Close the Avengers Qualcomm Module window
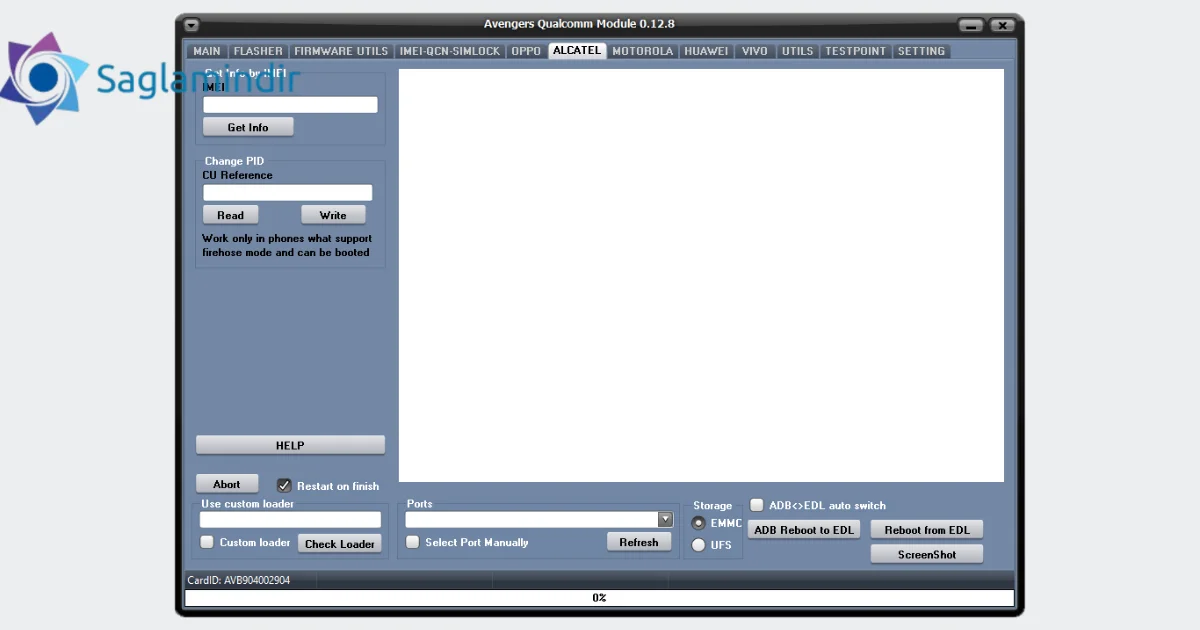The height and width of the screenshot is (630, 1200). [1002, 25]
